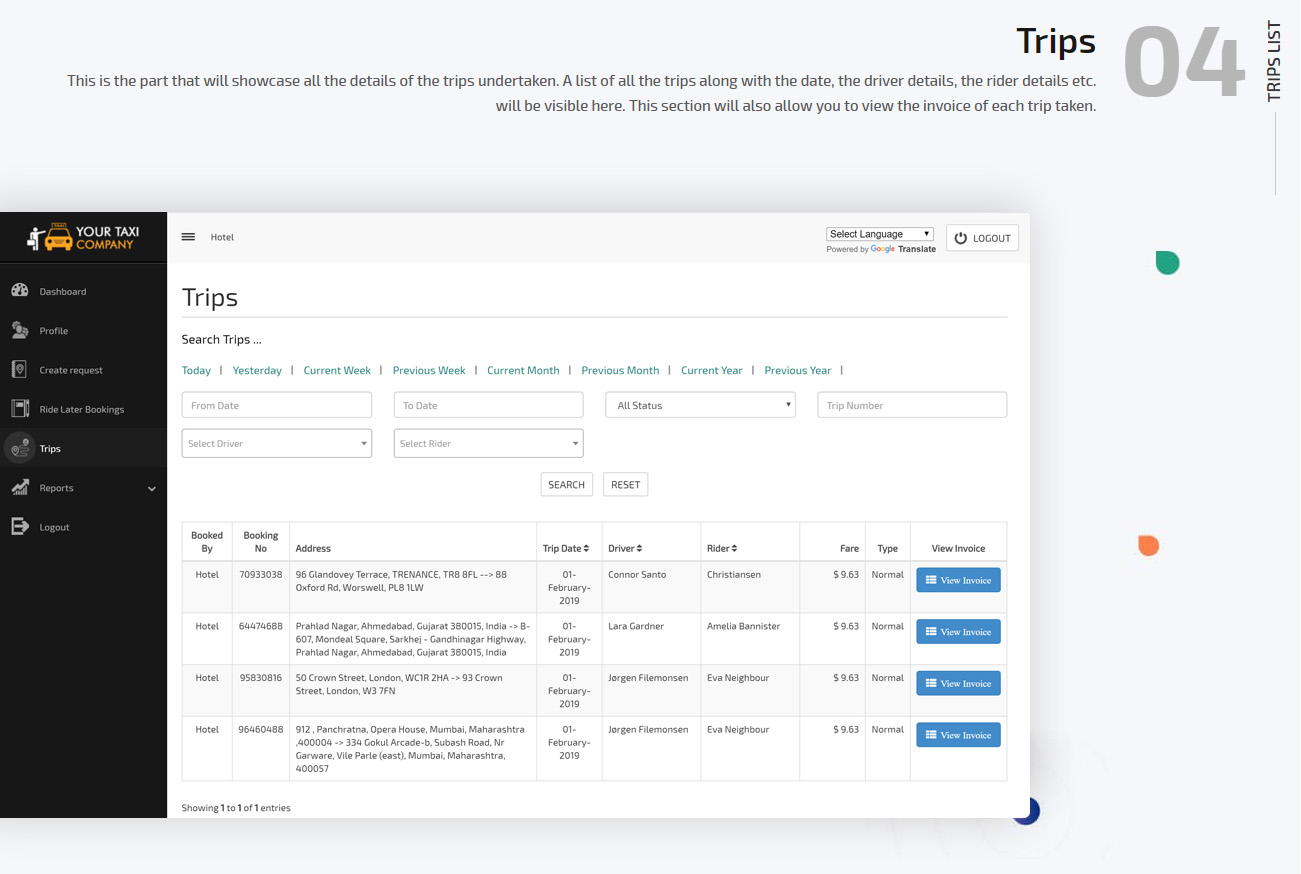Click rider name Amelia Bannister
This screenshot has height=874, width=1301.
point(744,626)
